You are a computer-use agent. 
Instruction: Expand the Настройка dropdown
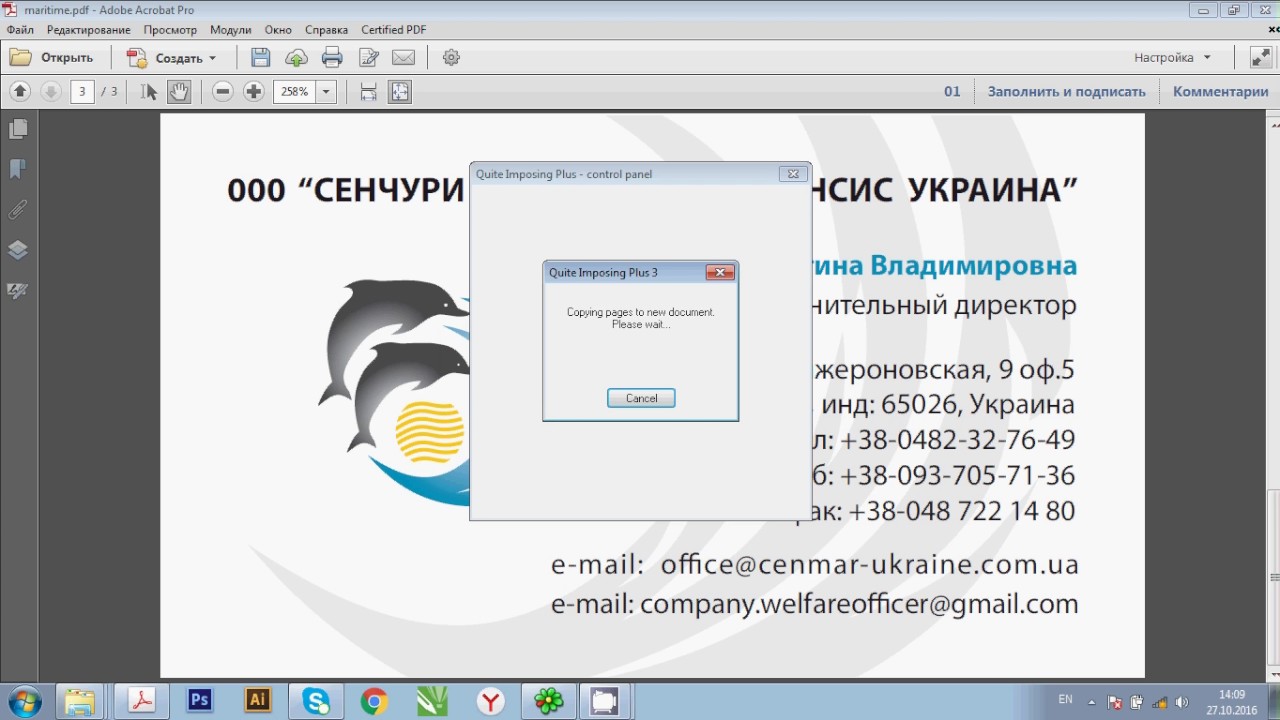coord(1172,58)
